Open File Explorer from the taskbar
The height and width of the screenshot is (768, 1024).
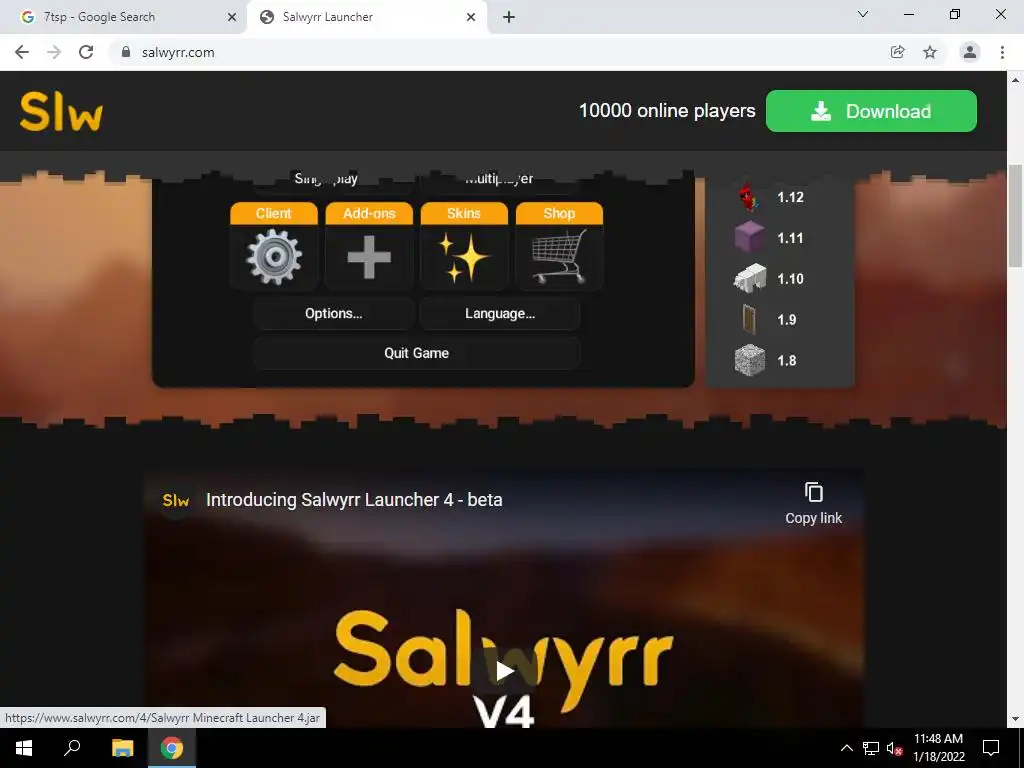[122, 748]
